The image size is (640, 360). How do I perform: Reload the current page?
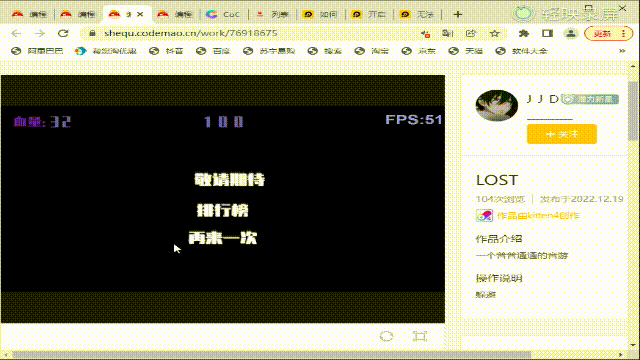click(x=63, y=33)
